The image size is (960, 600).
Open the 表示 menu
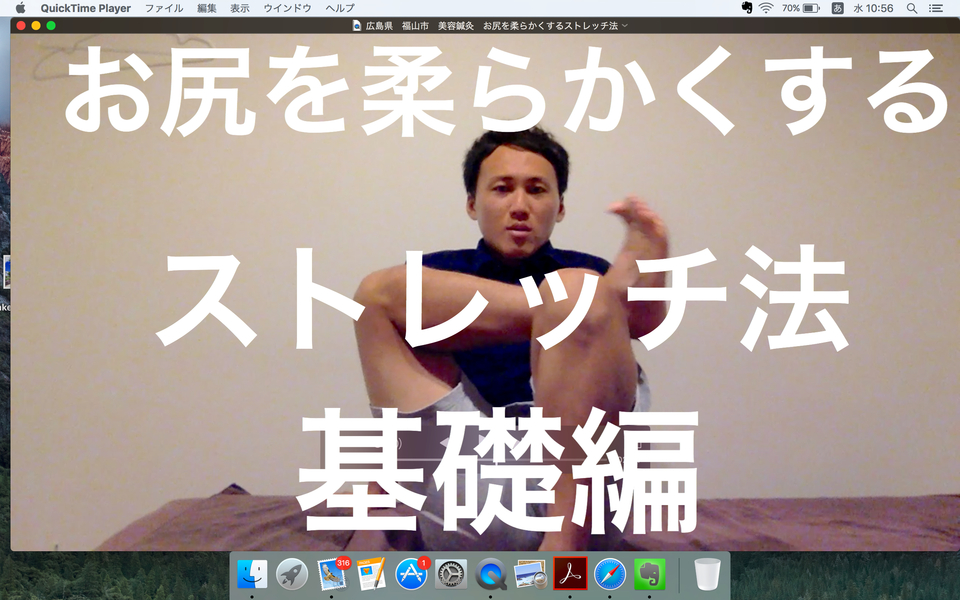tap(239, 8)
